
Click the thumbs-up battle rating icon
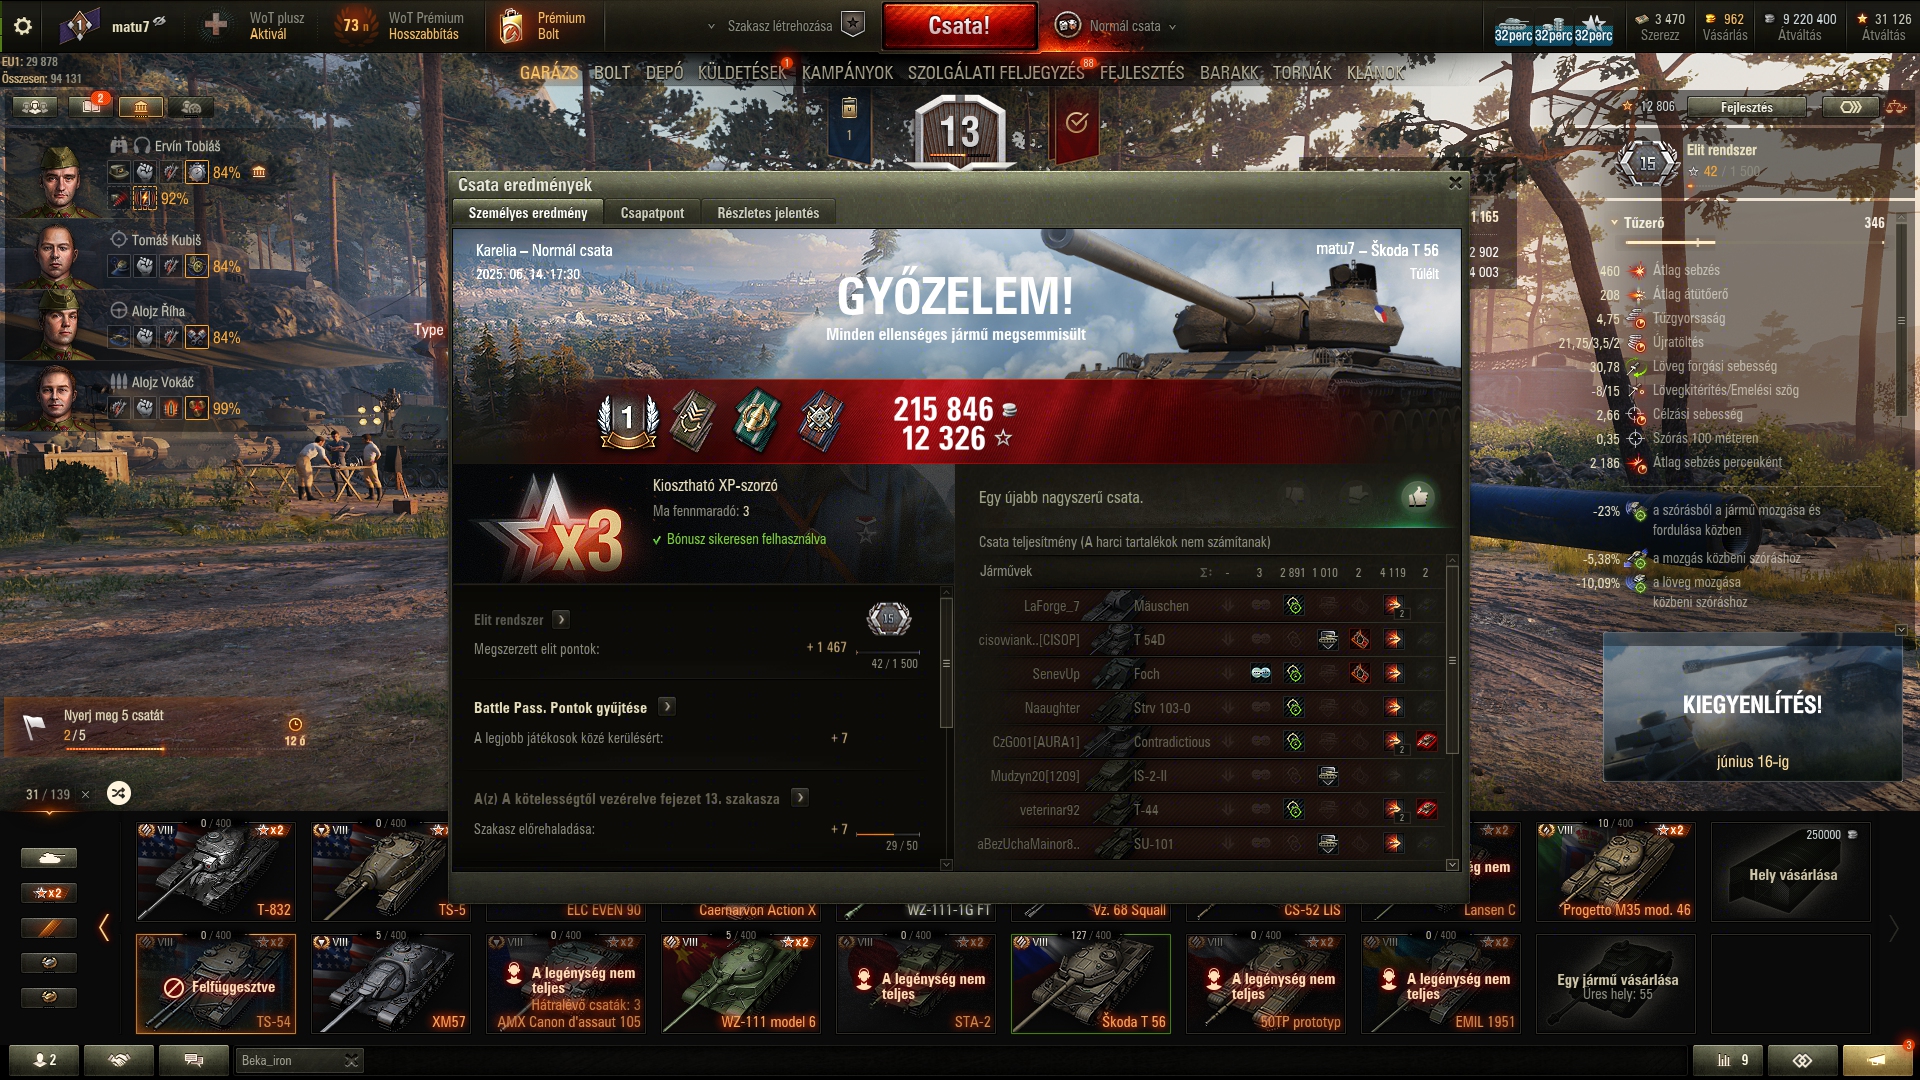tap(1417, 496)
